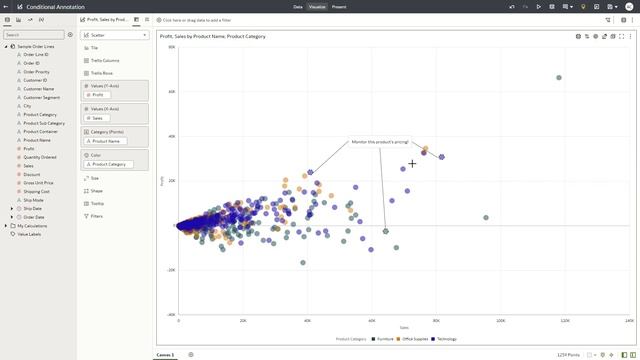This screenshot has height=360, width=640.
Task: Open the Present tab
Action: (339, 7)
